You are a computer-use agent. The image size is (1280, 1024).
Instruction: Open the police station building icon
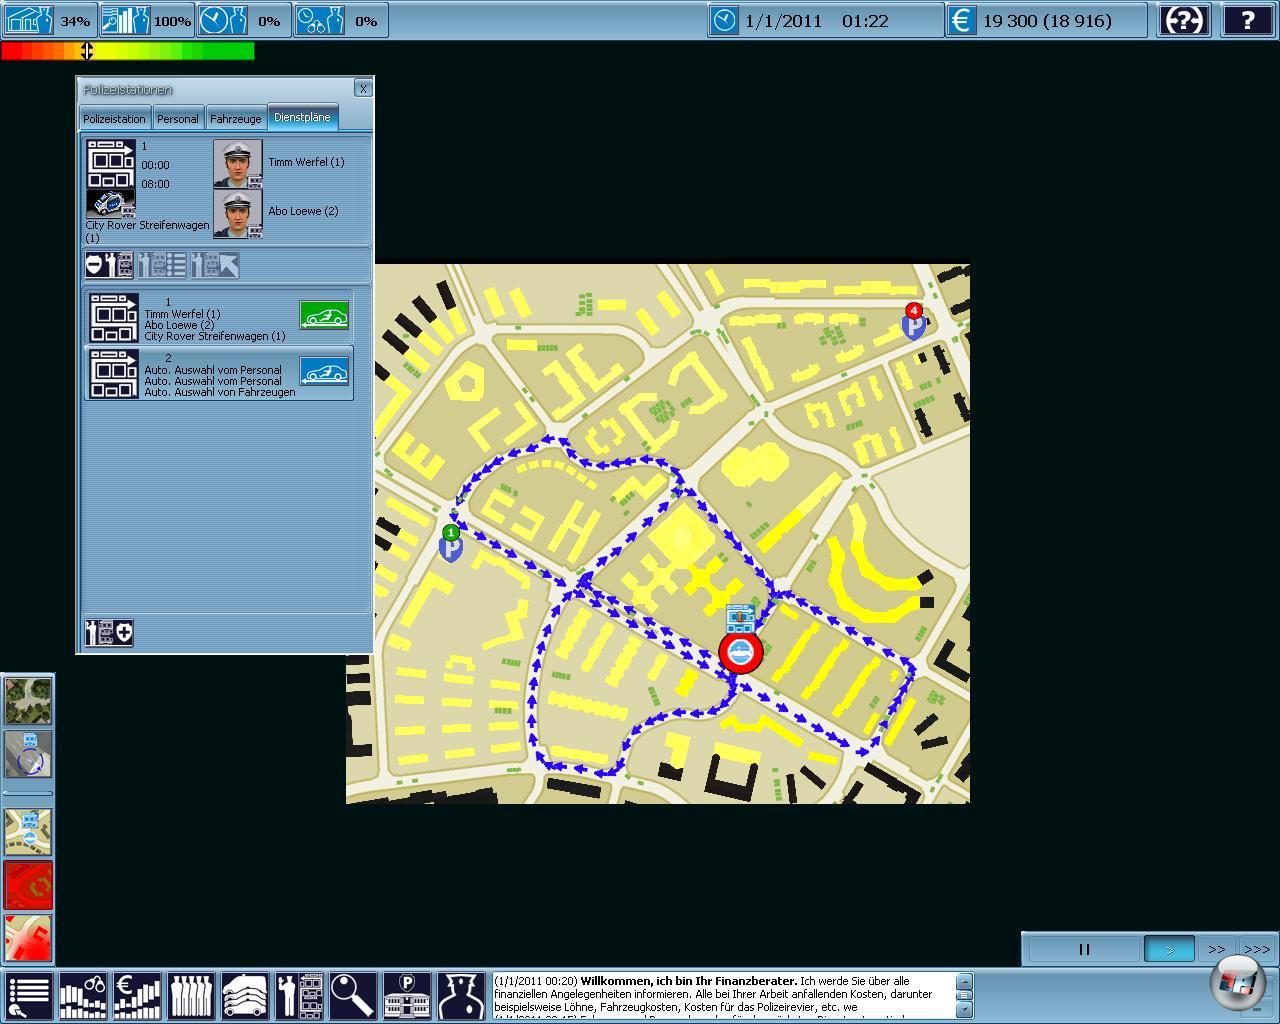tap(407, 996)
